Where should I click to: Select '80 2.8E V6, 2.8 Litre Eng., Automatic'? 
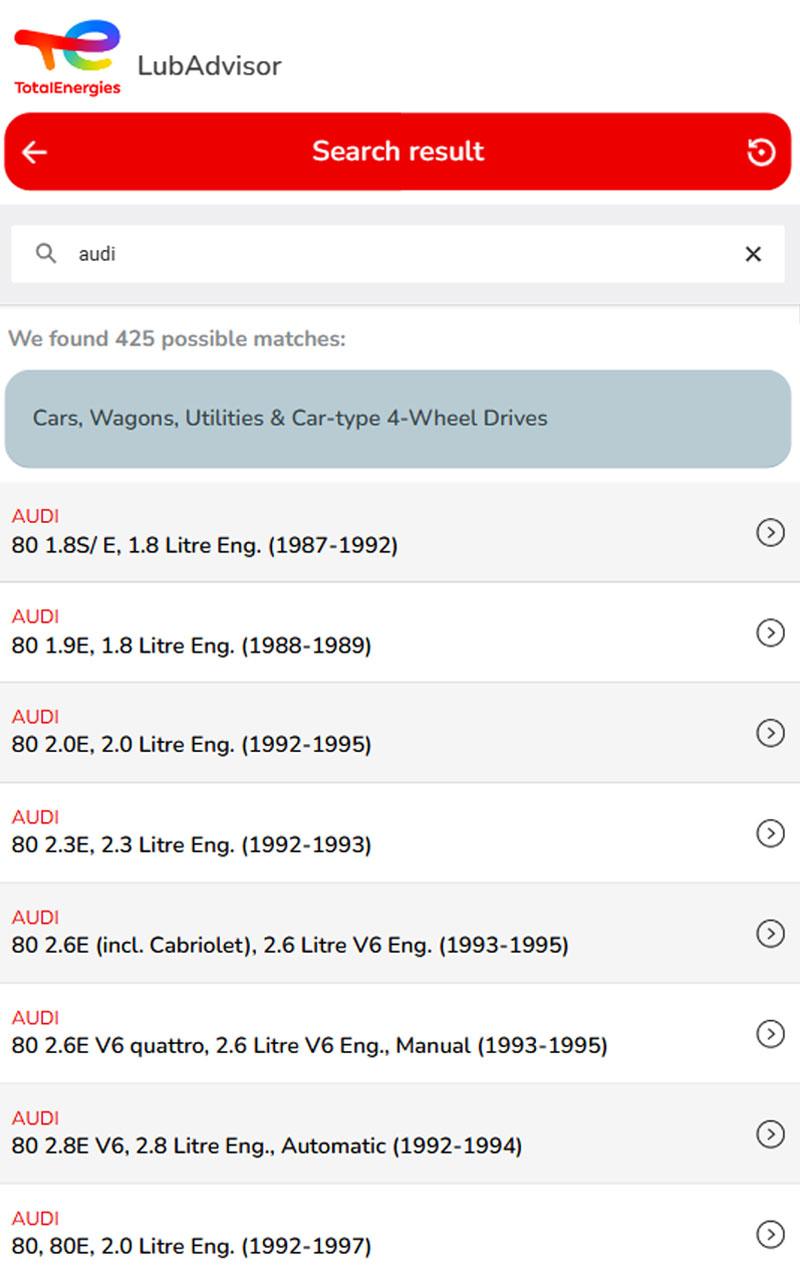[x=267, y=1146]
